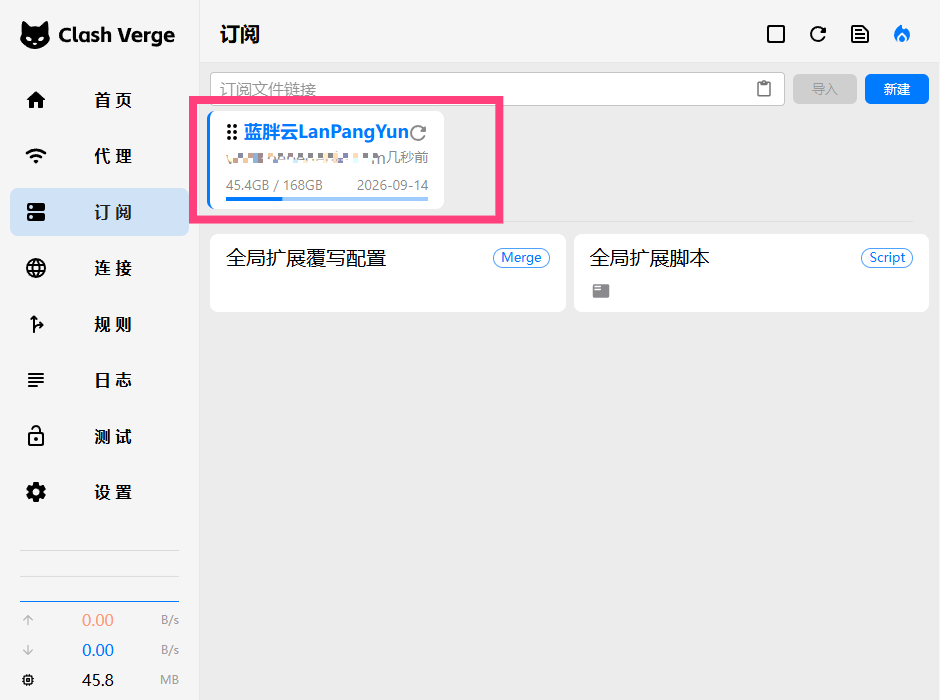Switch to 连接 connections page
940x700 pixels.
tap(99, 268)
